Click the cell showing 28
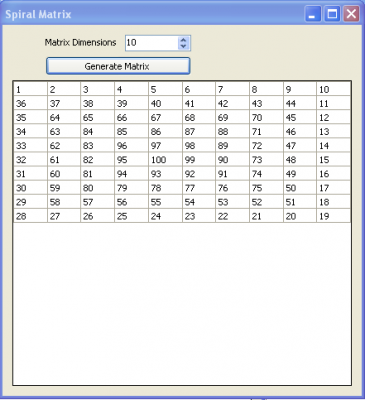 pyautogui.click(x=31, y=216)
